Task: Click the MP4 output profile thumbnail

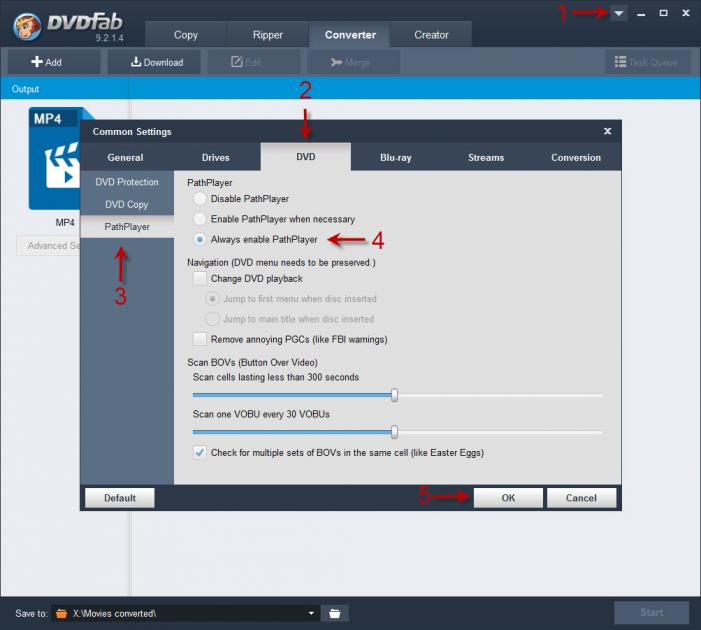Action: [55, 158]
